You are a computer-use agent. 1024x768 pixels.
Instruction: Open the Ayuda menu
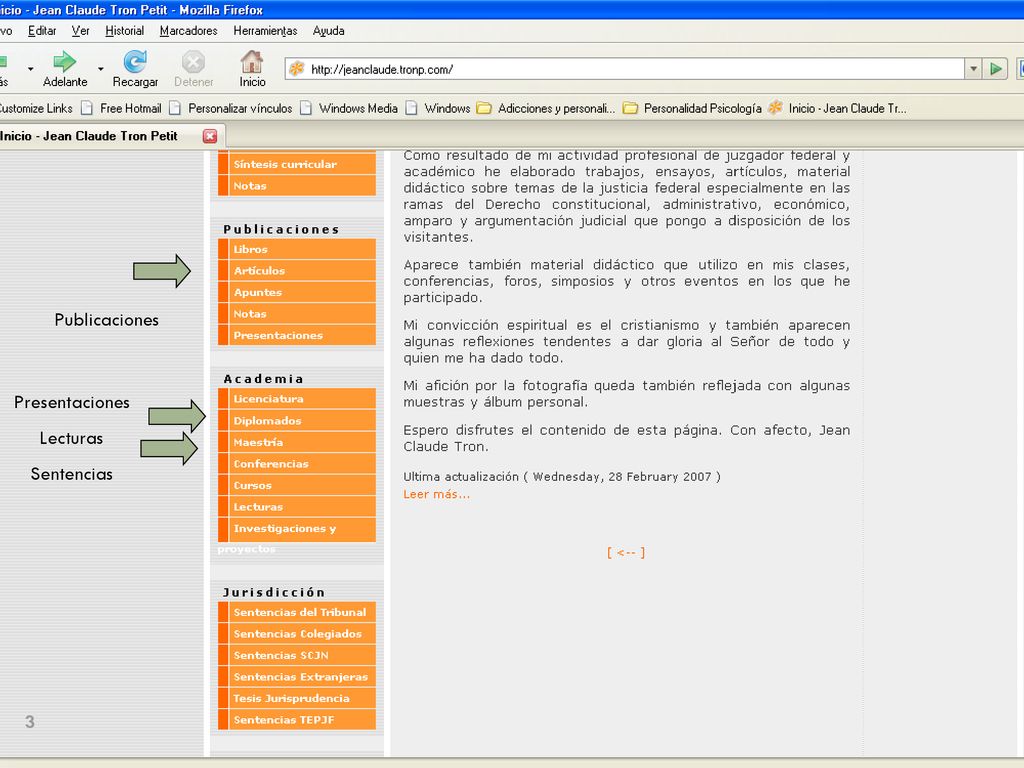pos(328,31)
